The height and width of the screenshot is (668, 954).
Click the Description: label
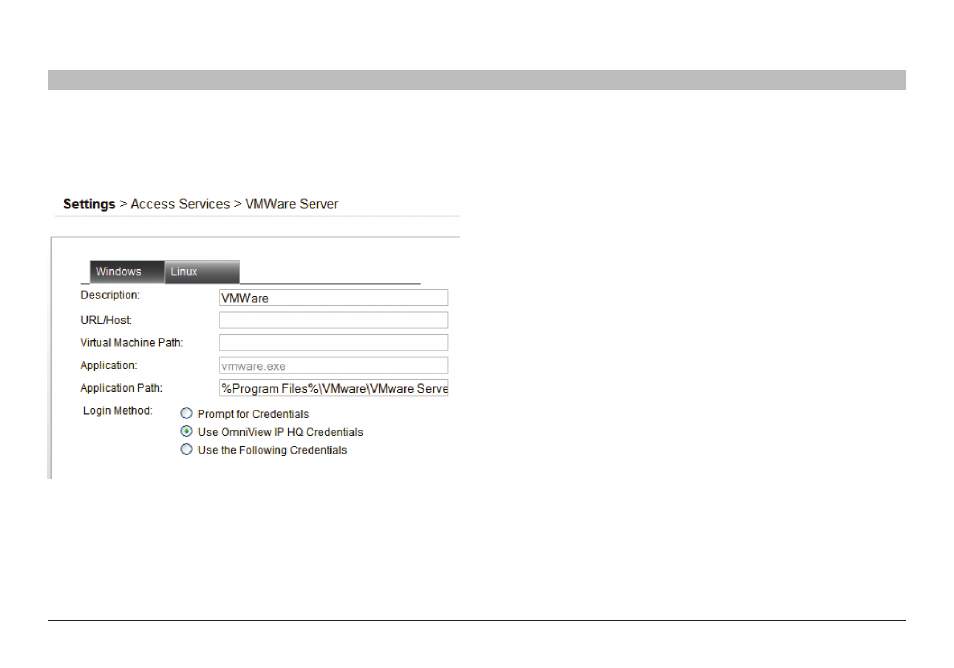(110, 295)
